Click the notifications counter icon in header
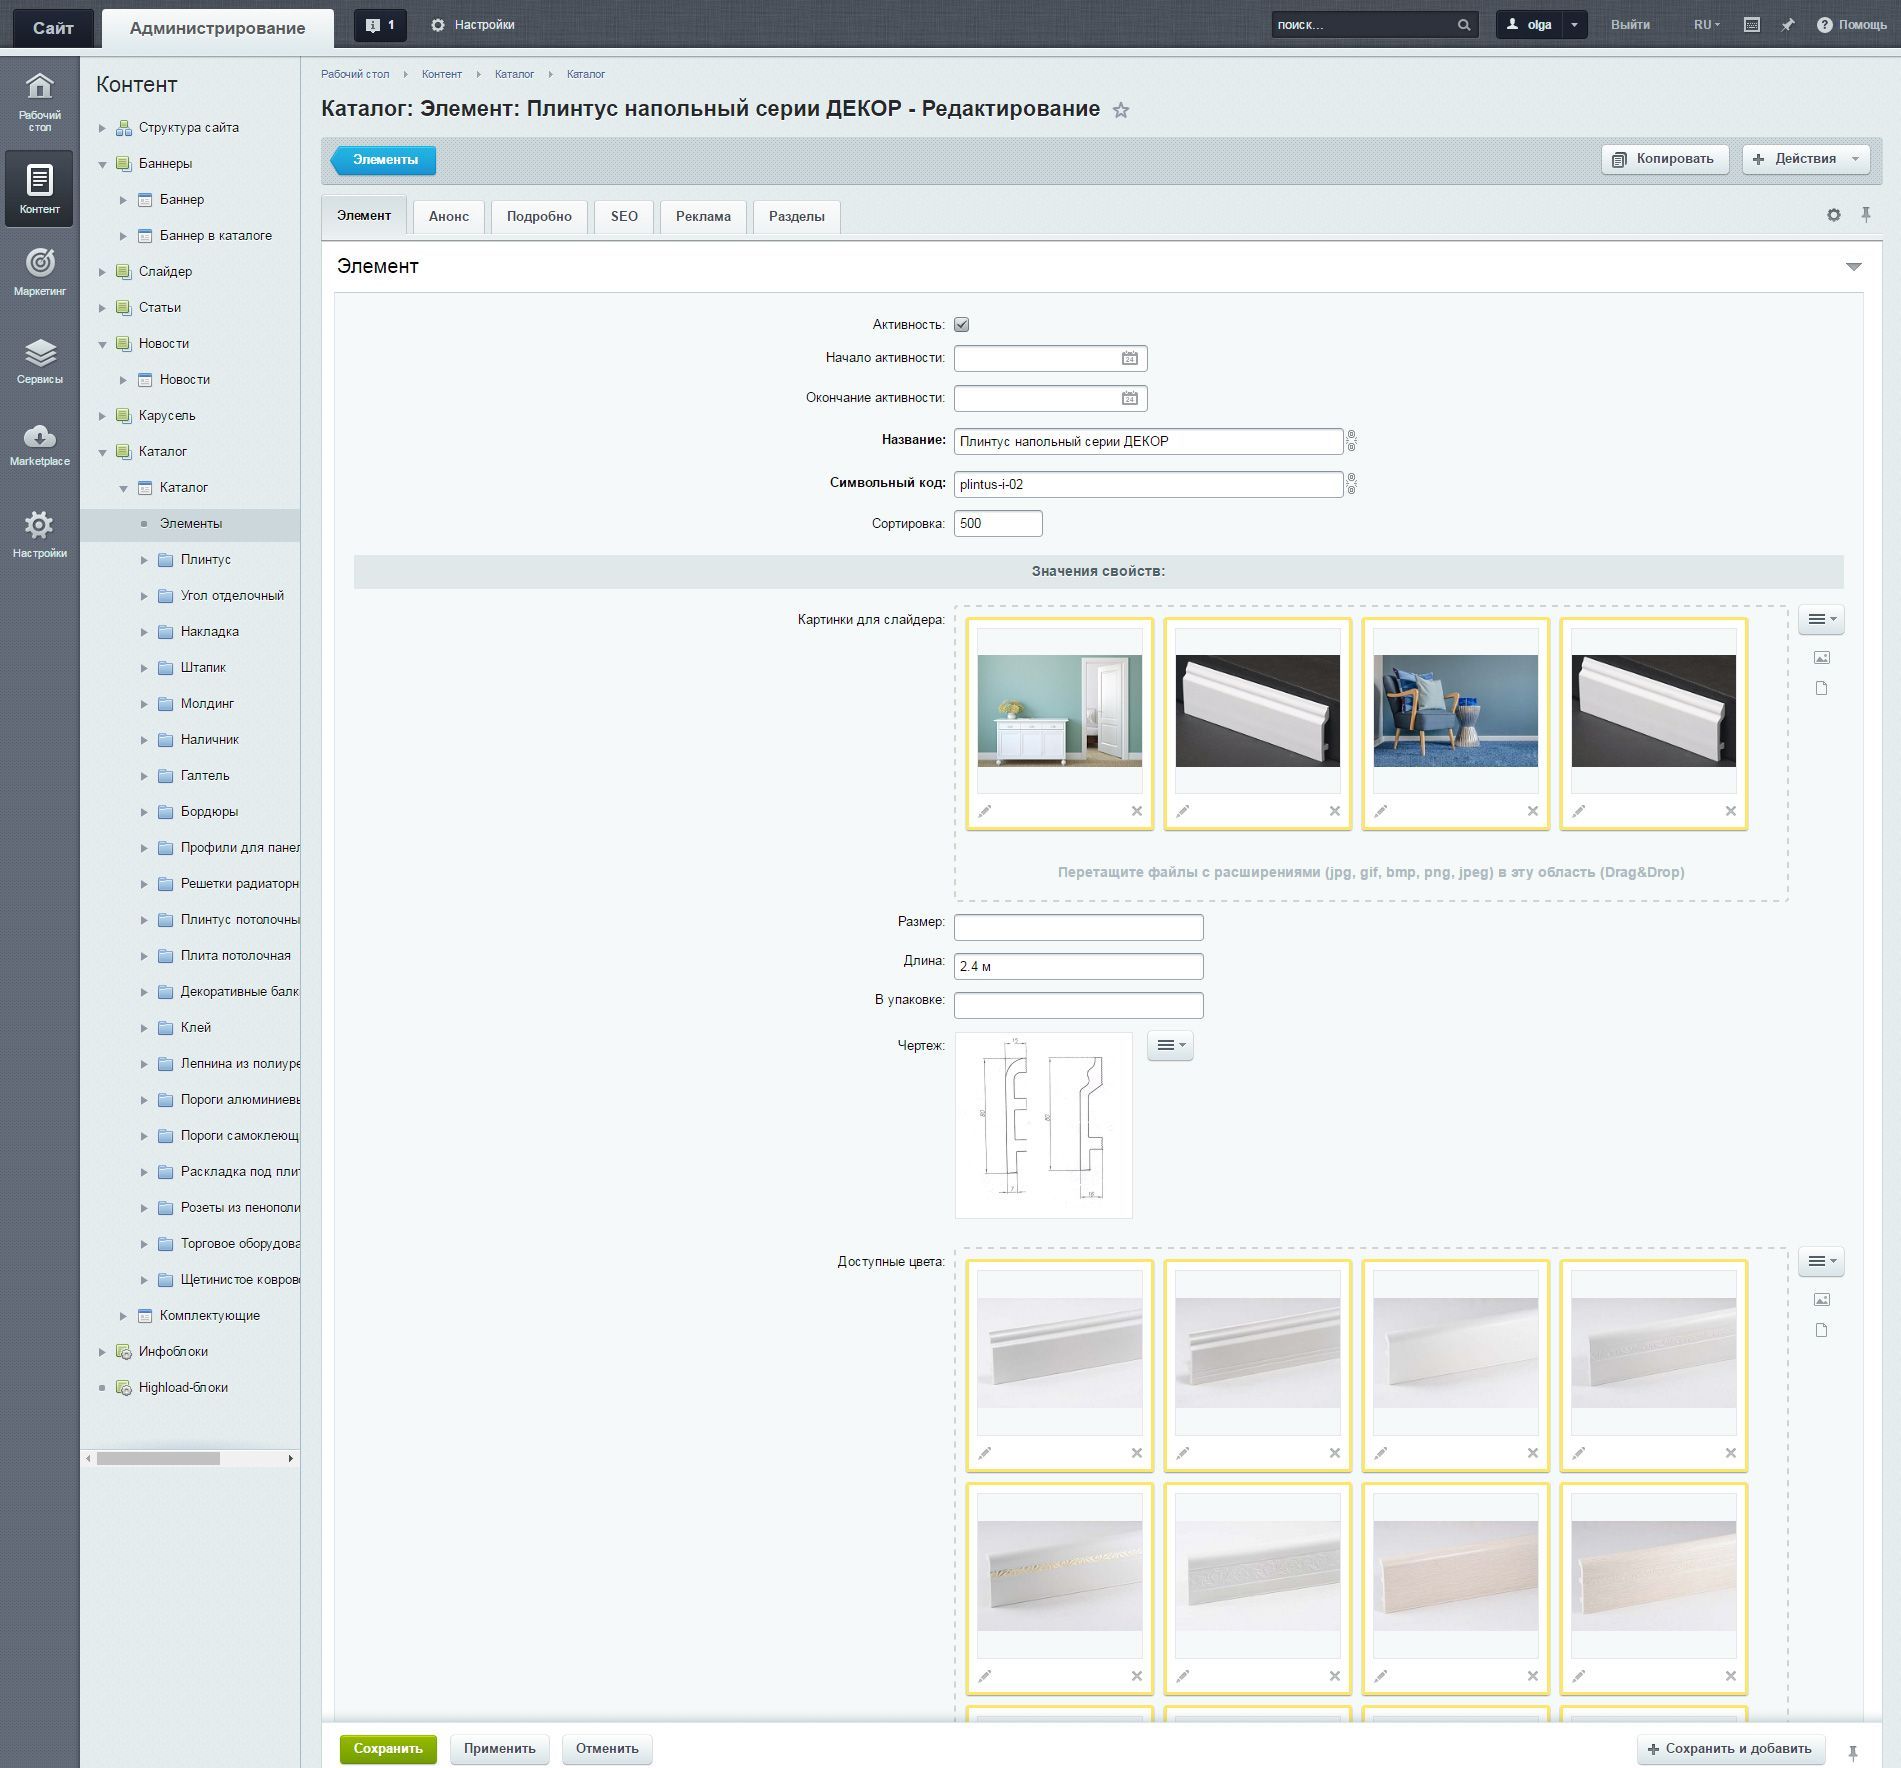Screen dimensions: 1901x1768 tap(380, 25)
